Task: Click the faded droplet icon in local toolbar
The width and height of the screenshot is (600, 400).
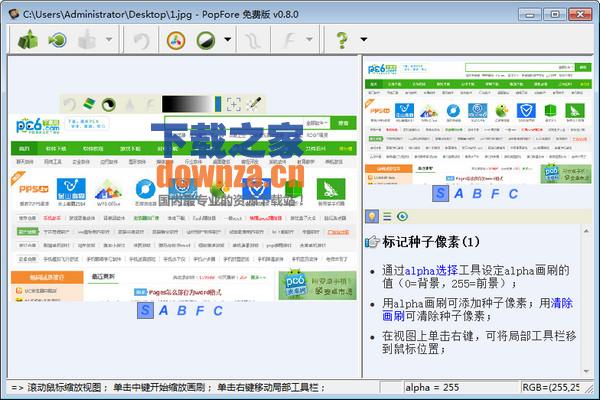Action: [130, 104]
